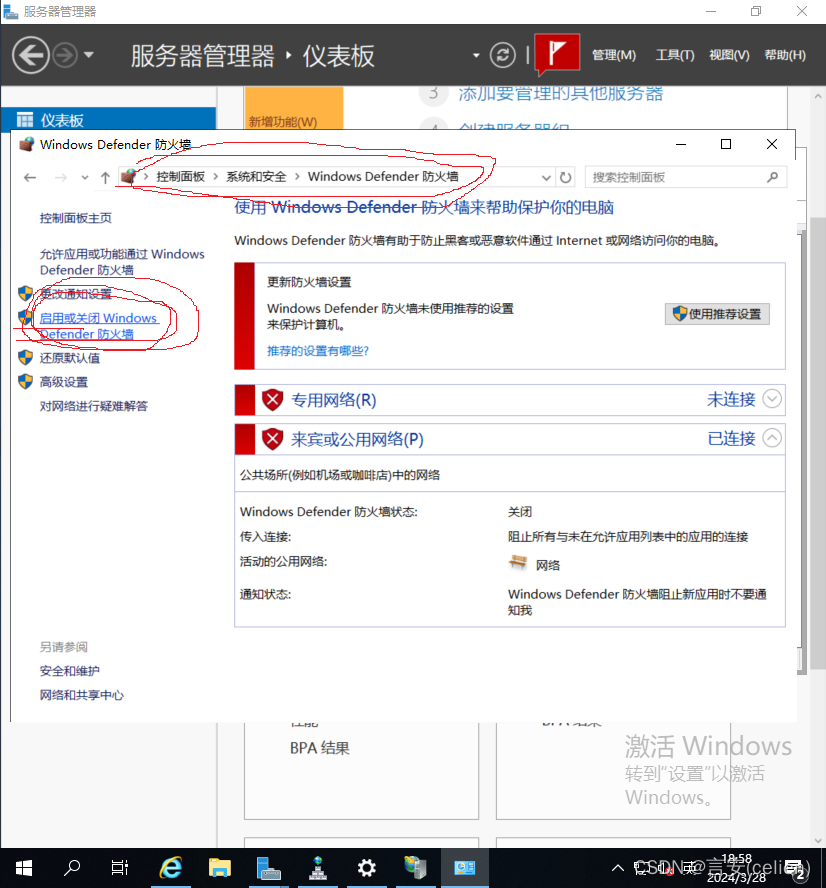Click the red shield icon beside 来宾或公用网络
Image resolution: width=826 pixels, height=888 pixels.
[x=272, y=439]
